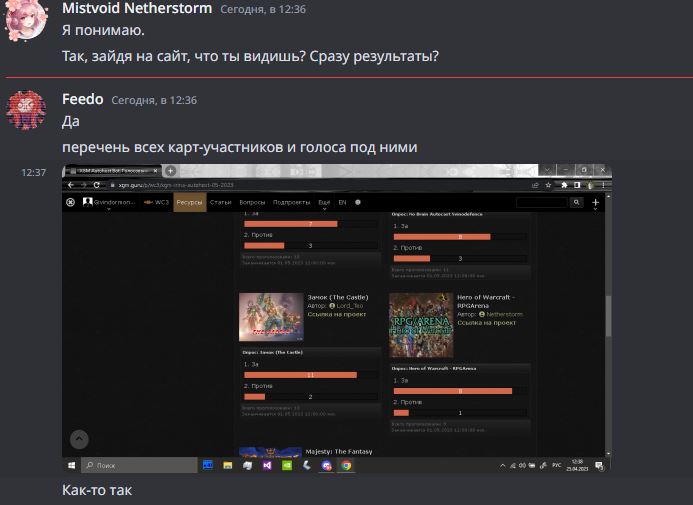This screenshot has width=693, height=505.
Task: Bookmark the page with the star icon
Action: coord(548,185)
